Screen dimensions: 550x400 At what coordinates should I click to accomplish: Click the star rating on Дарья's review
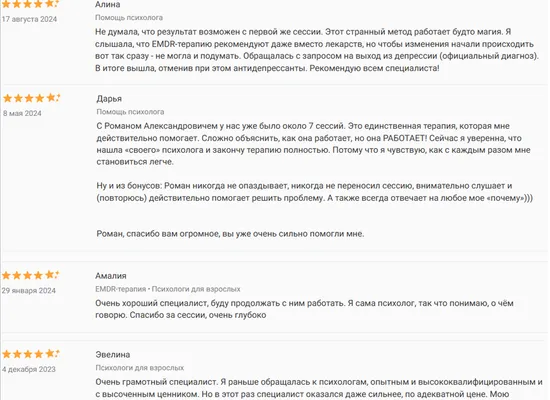[x=32, y=98]
